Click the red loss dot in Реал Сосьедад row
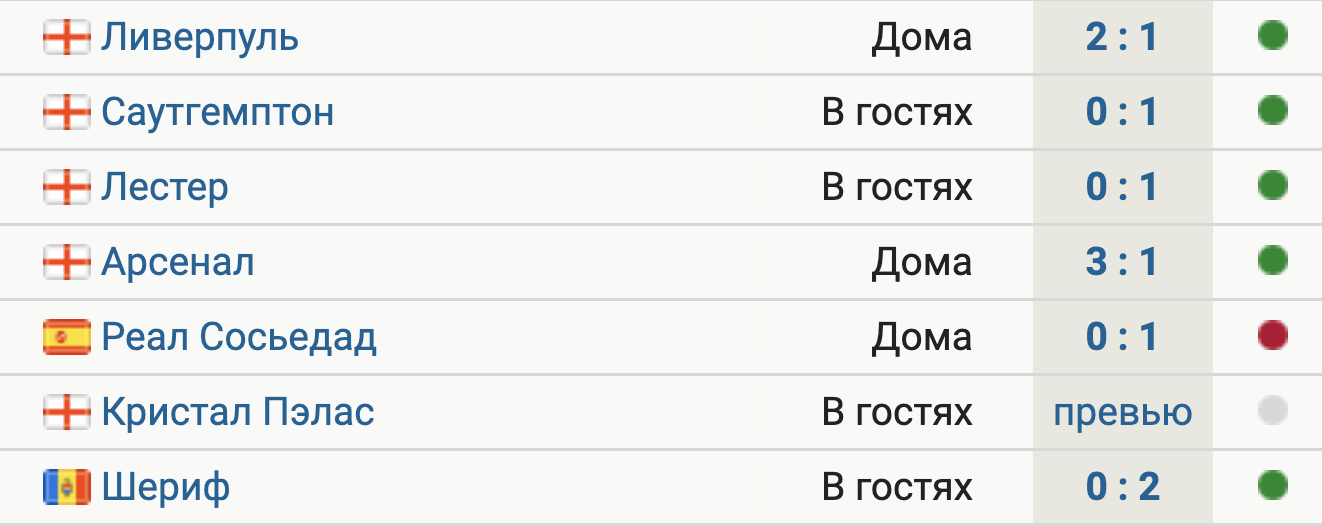Screen dimensions: 1322x526 point(1272,335)
